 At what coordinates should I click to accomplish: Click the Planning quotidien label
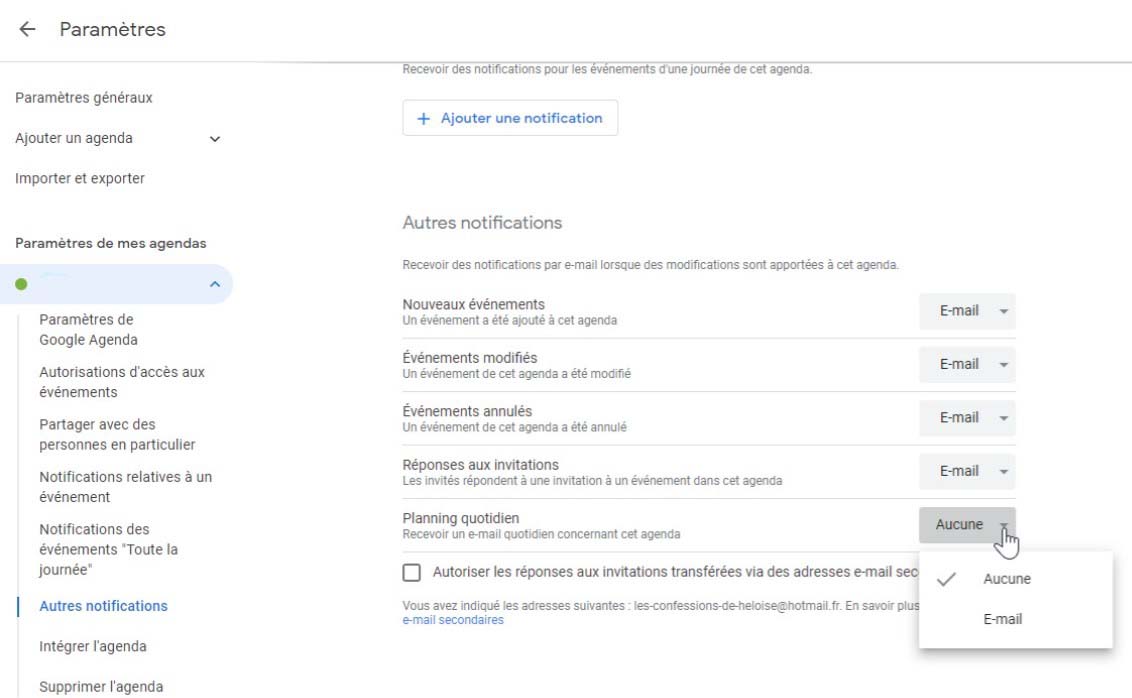click(461, 518)
